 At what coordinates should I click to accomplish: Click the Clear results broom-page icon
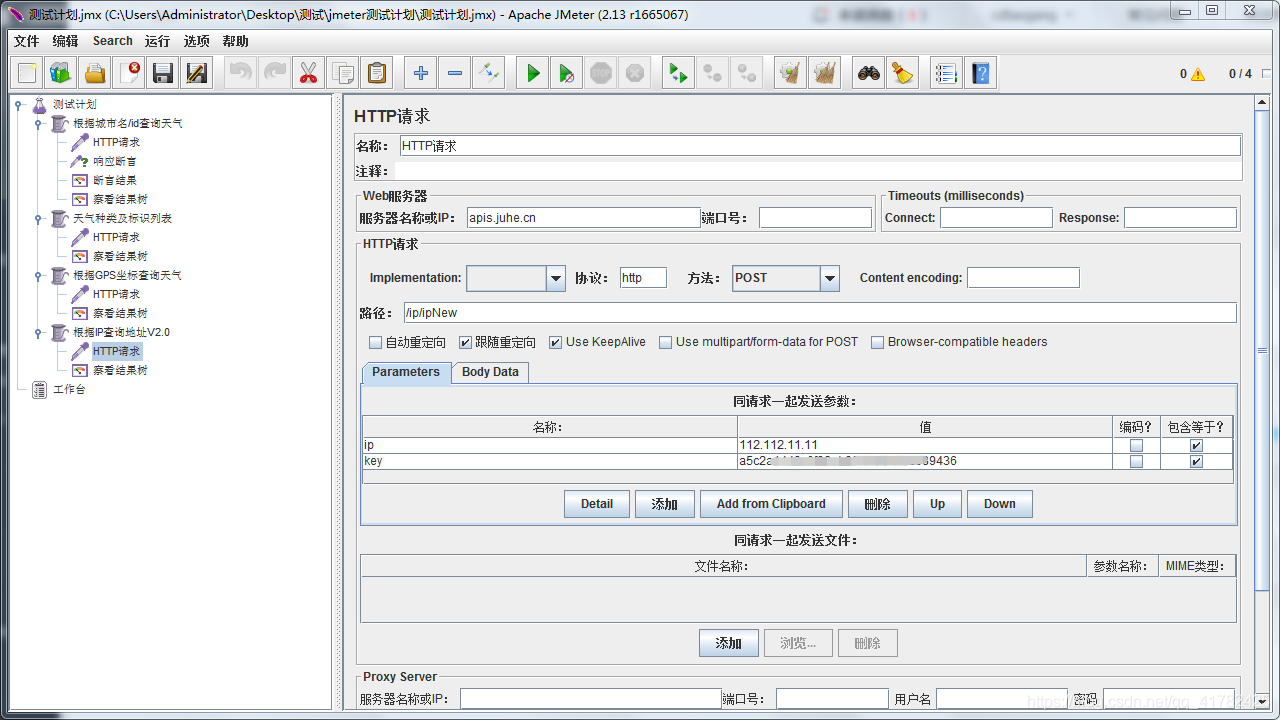click(x=791, y=73)
